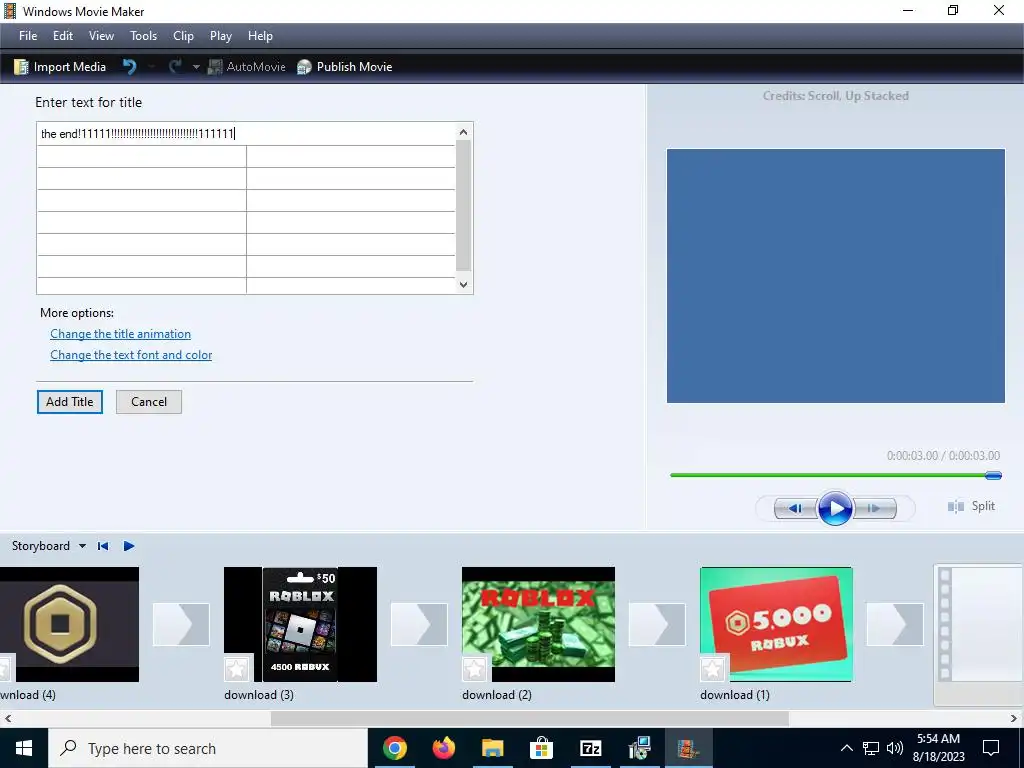Click the preview seek bar handle
The height and width of the screenshot is (768, 1024).
click(x=993, y=475)
